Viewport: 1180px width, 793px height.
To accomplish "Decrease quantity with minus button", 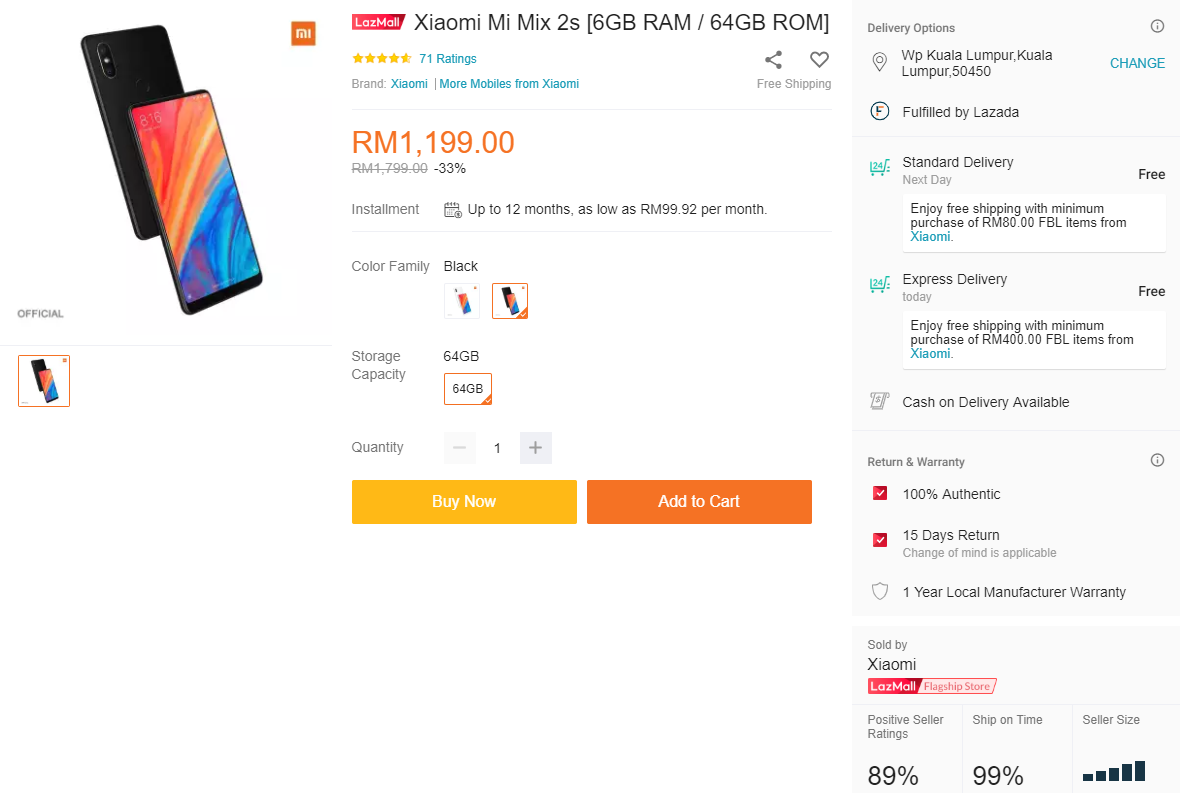I will point(460,448).
